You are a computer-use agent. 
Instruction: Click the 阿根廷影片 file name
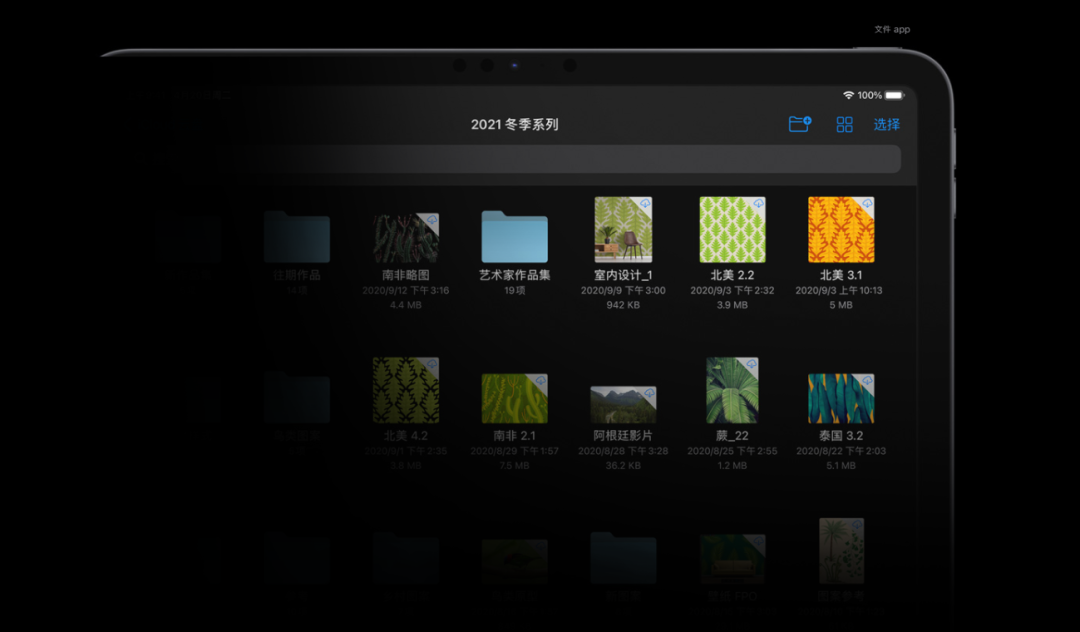pos(623,435)
